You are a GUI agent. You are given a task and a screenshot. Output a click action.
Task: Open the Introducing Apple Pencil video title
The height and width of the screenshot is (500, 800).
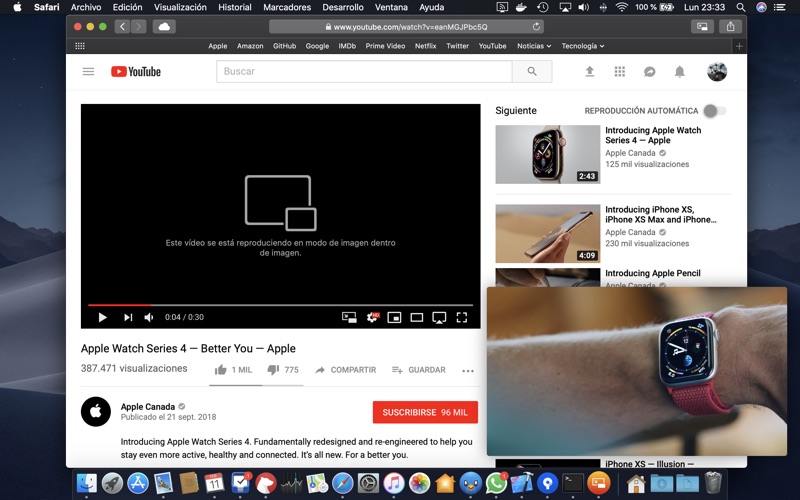click(x=653, y=273)
